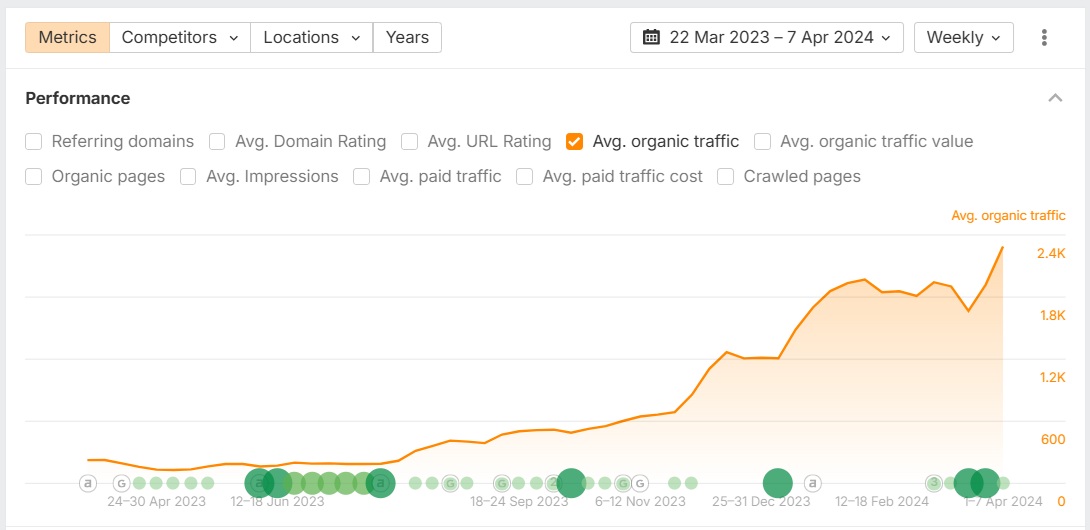Click the '3' numbered marker near April 2024
Image resolution: width=1090 pixels, height=530 pixels.
(934, 482)
